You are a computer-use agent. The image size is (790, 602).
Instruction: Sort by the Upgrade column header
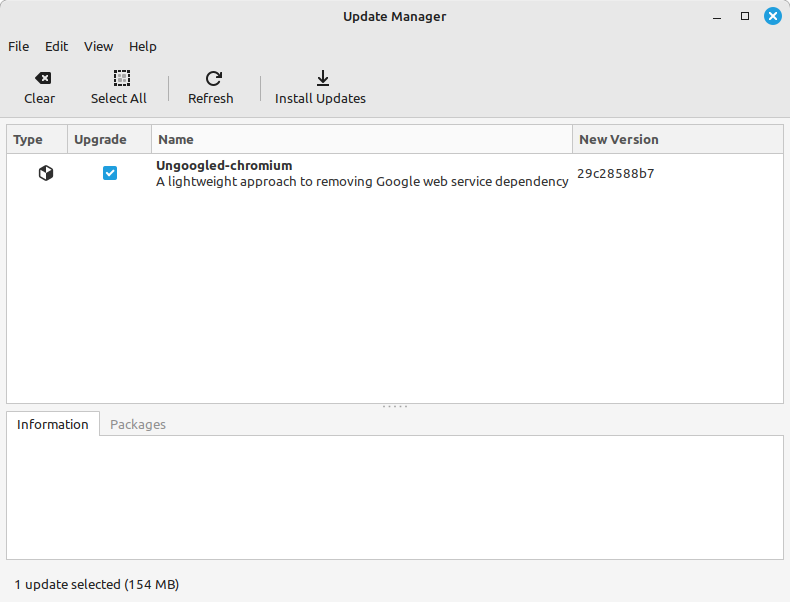[109, 140]
